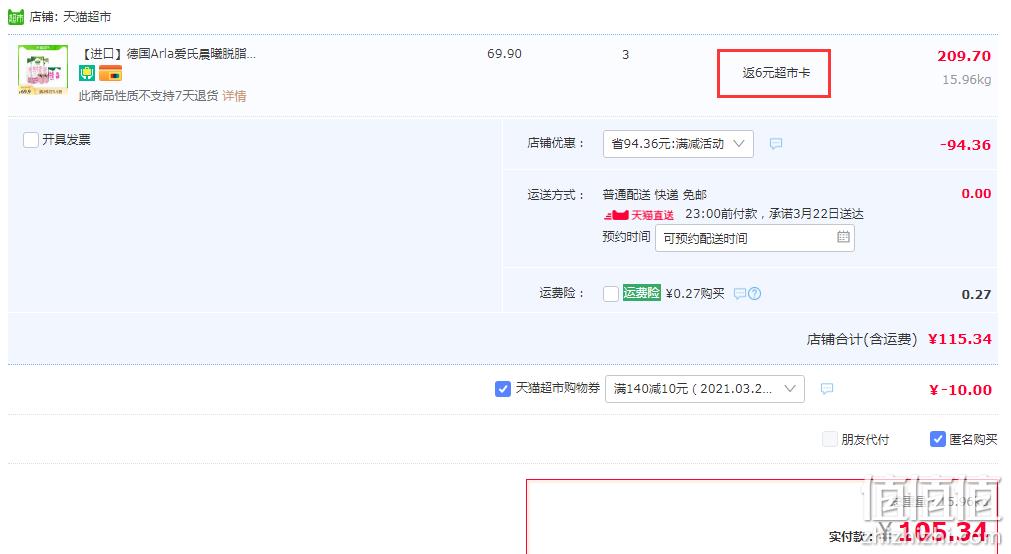1011x554 pixels.
Task: Click the 天猫直送 delivery logo
Action: [x=639, y=215]
